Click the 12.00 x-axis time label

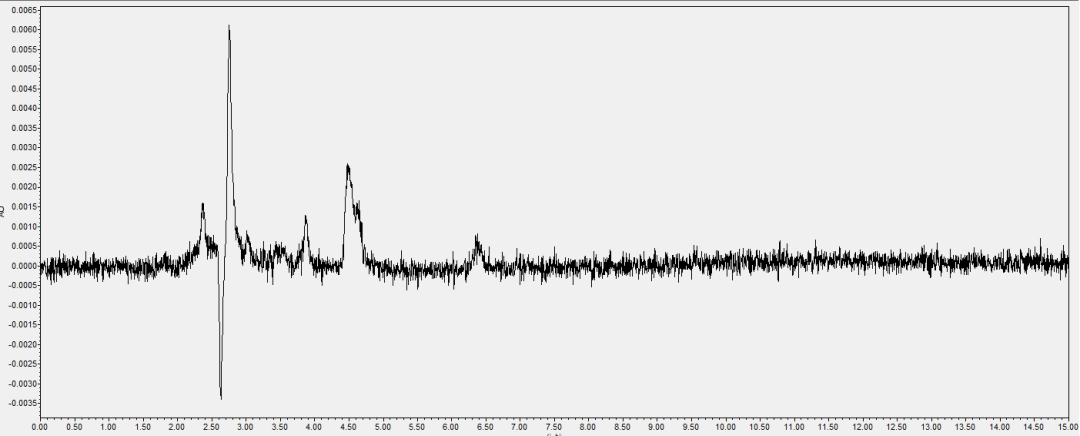[862, 427]
